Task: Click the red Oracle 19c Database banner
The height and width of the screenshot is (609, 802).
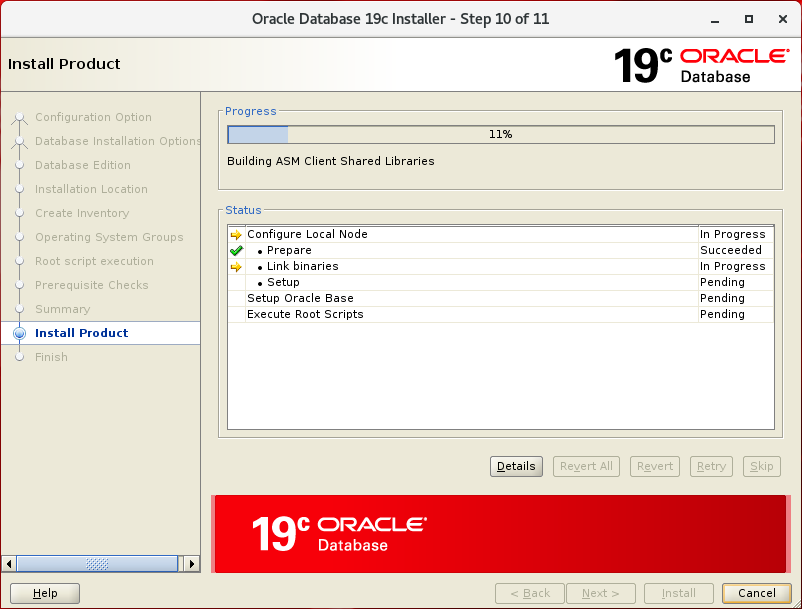Action: point(500,534)
